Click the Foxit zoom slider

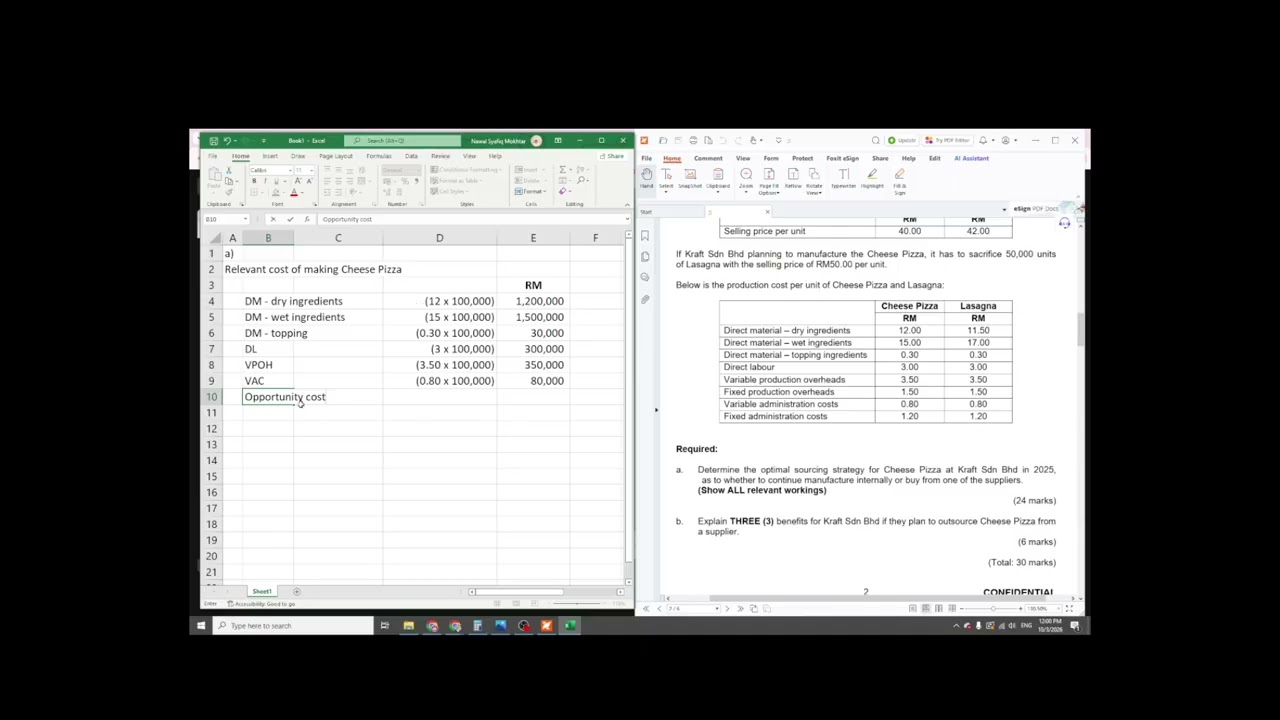tap(994, 609)
